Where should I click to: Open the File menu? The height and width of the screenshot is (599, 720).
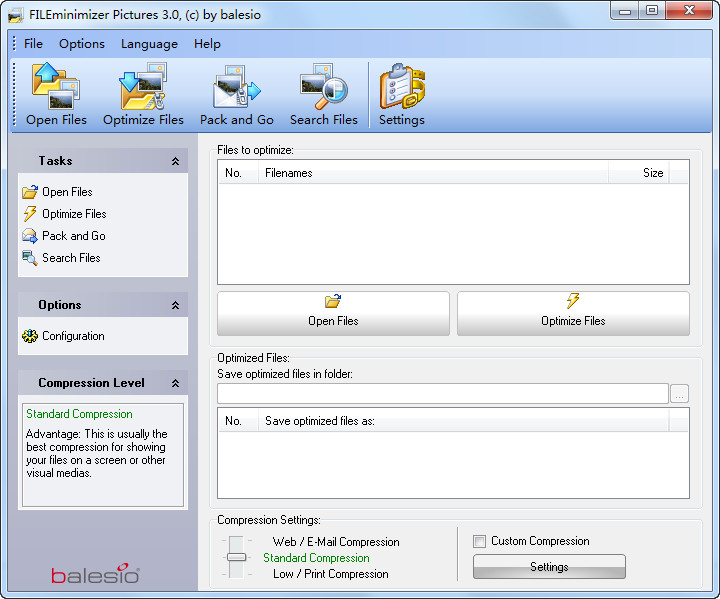pos(33,44)
